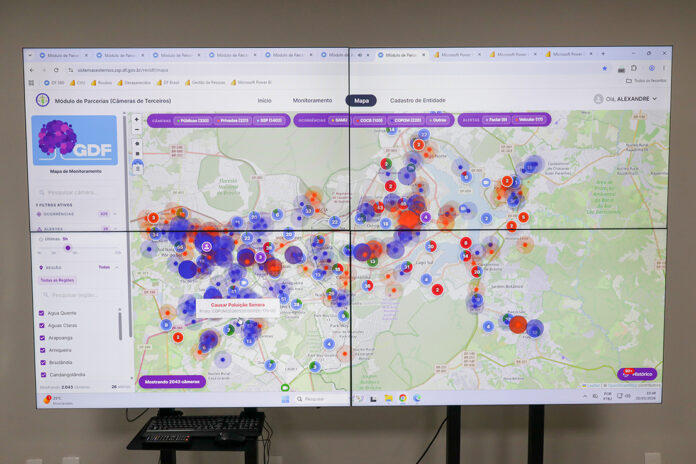The height and width of the screenshot is (464, 696).
Task: Toggle the Públicas cameras filter chip
Action: click(x=193, y=121)
